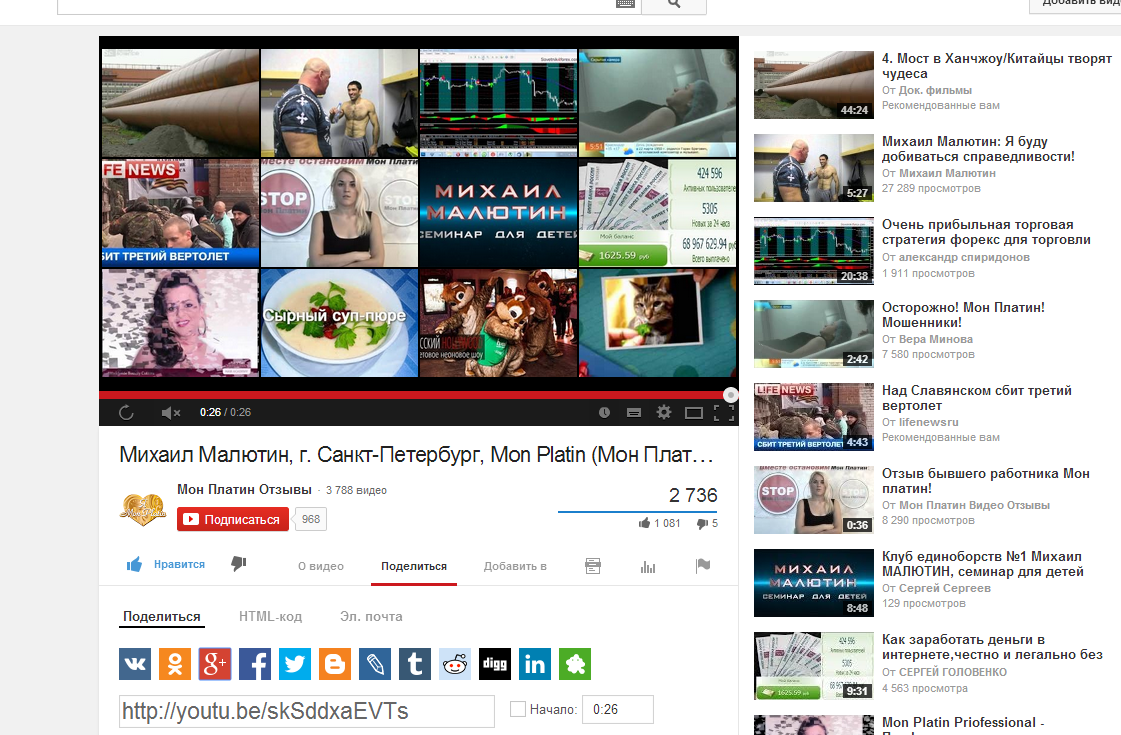Viewport: 1121px width, 735px height.
Task: Click the Mon Platin channel avatar
Action: pyautogui.click(x=142, y=509)
